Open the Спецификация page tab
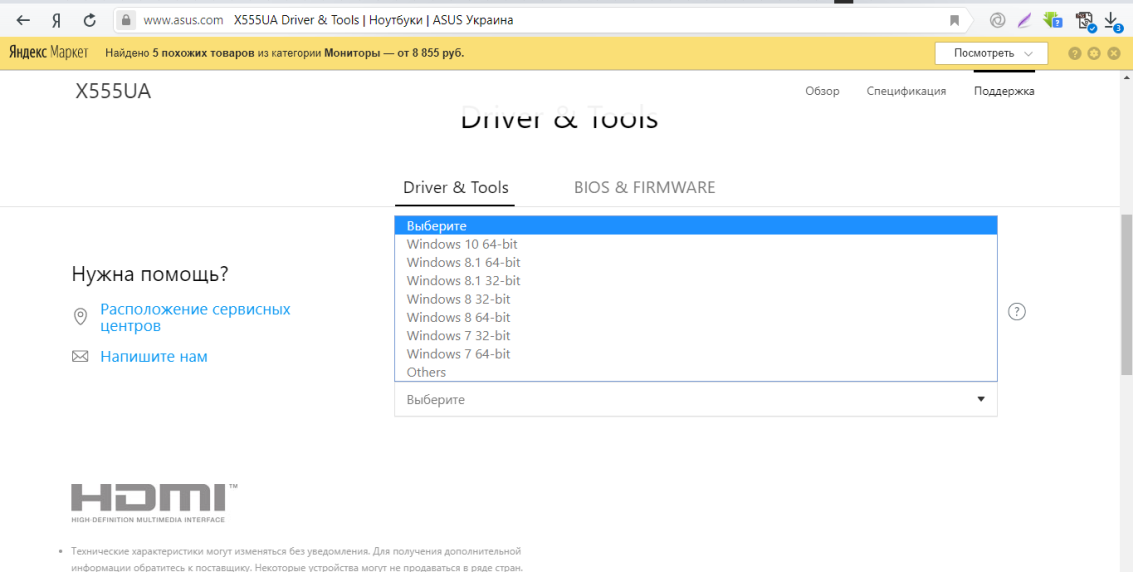Screen dimensions: 1133x572 point(906,91)
